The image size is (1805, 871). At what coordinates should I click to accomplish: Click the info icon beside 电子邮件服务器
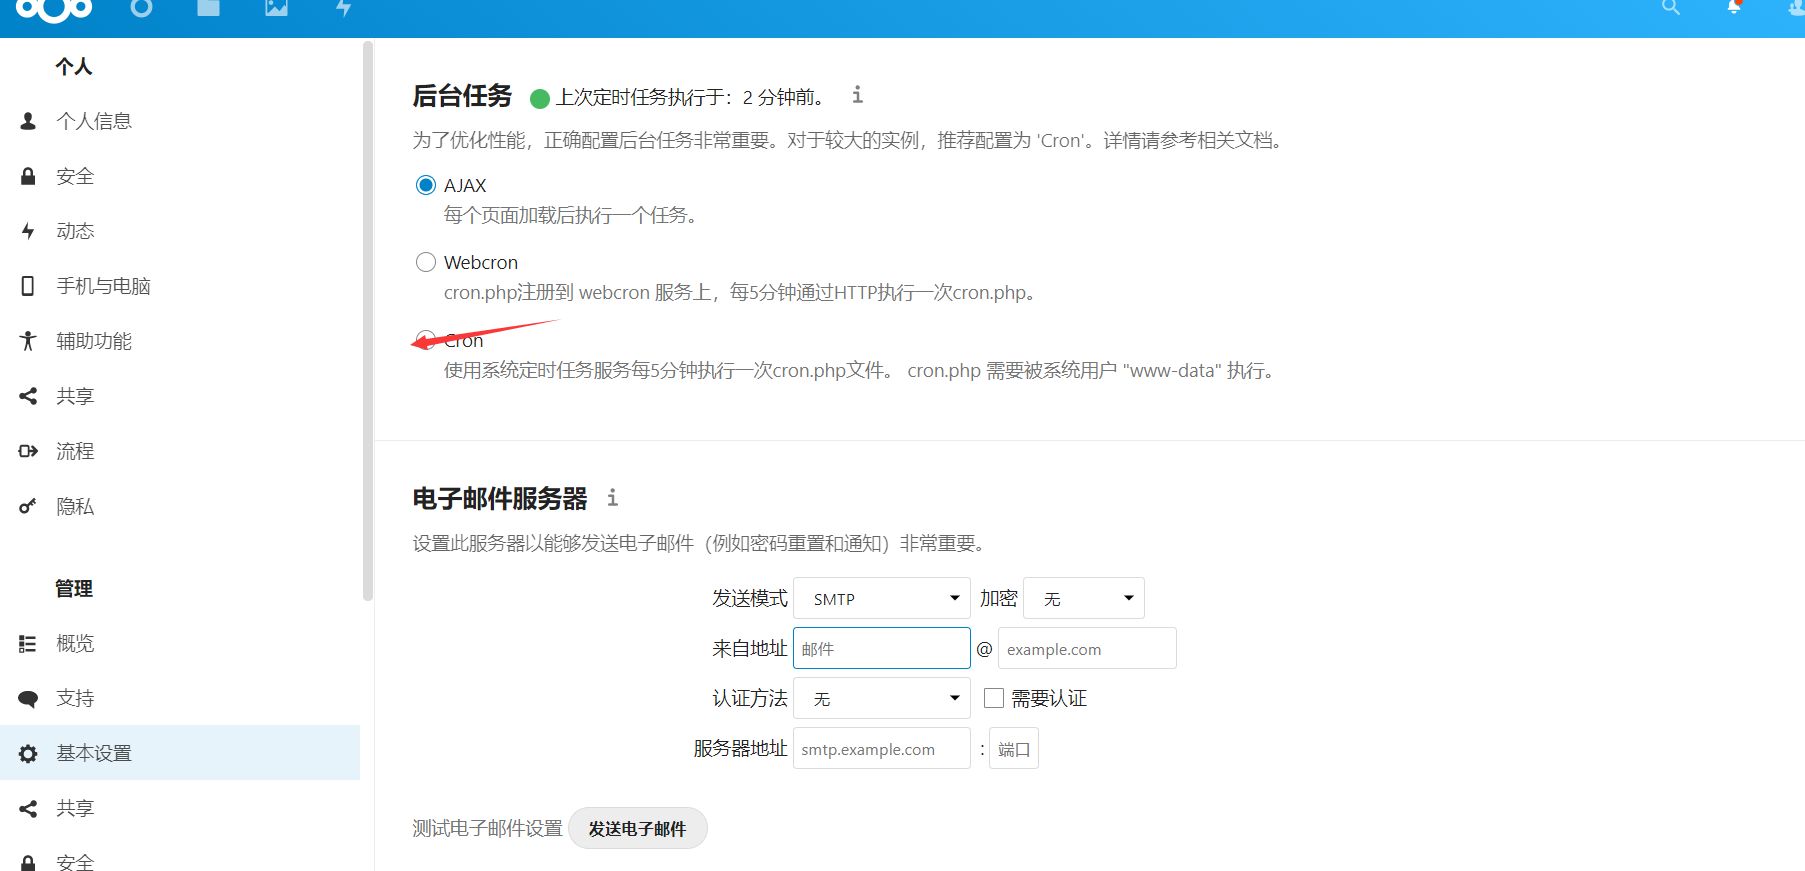(x=612, y=497)
